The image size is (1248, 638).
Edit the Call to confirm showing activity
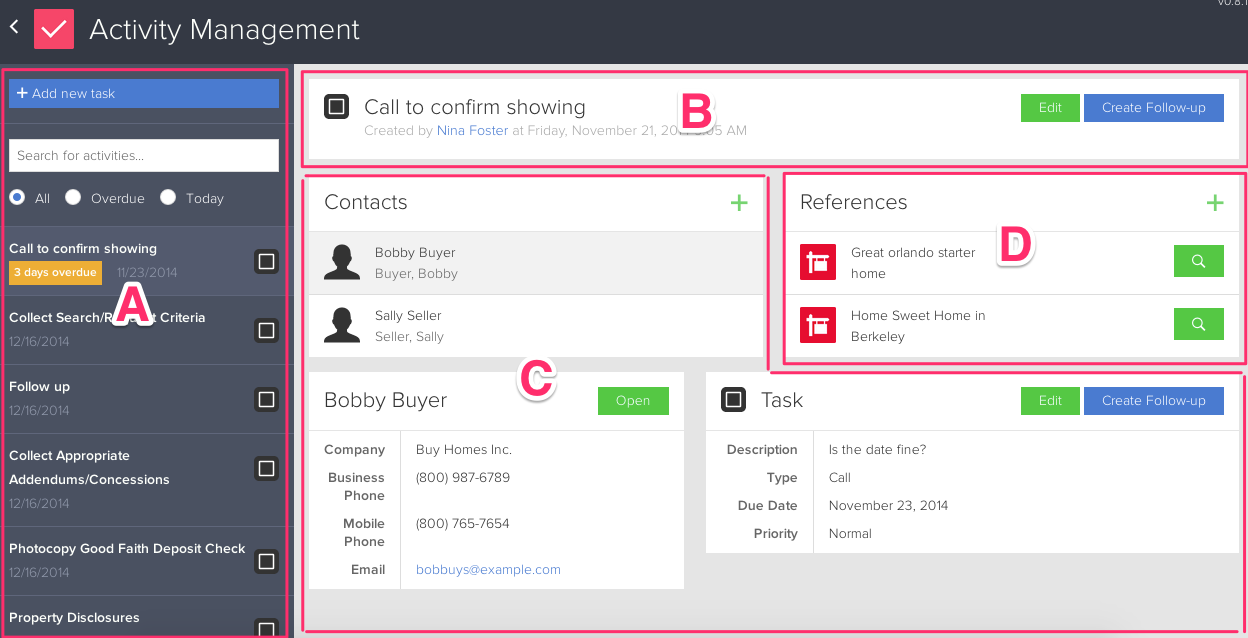[x=1050, y=107]
